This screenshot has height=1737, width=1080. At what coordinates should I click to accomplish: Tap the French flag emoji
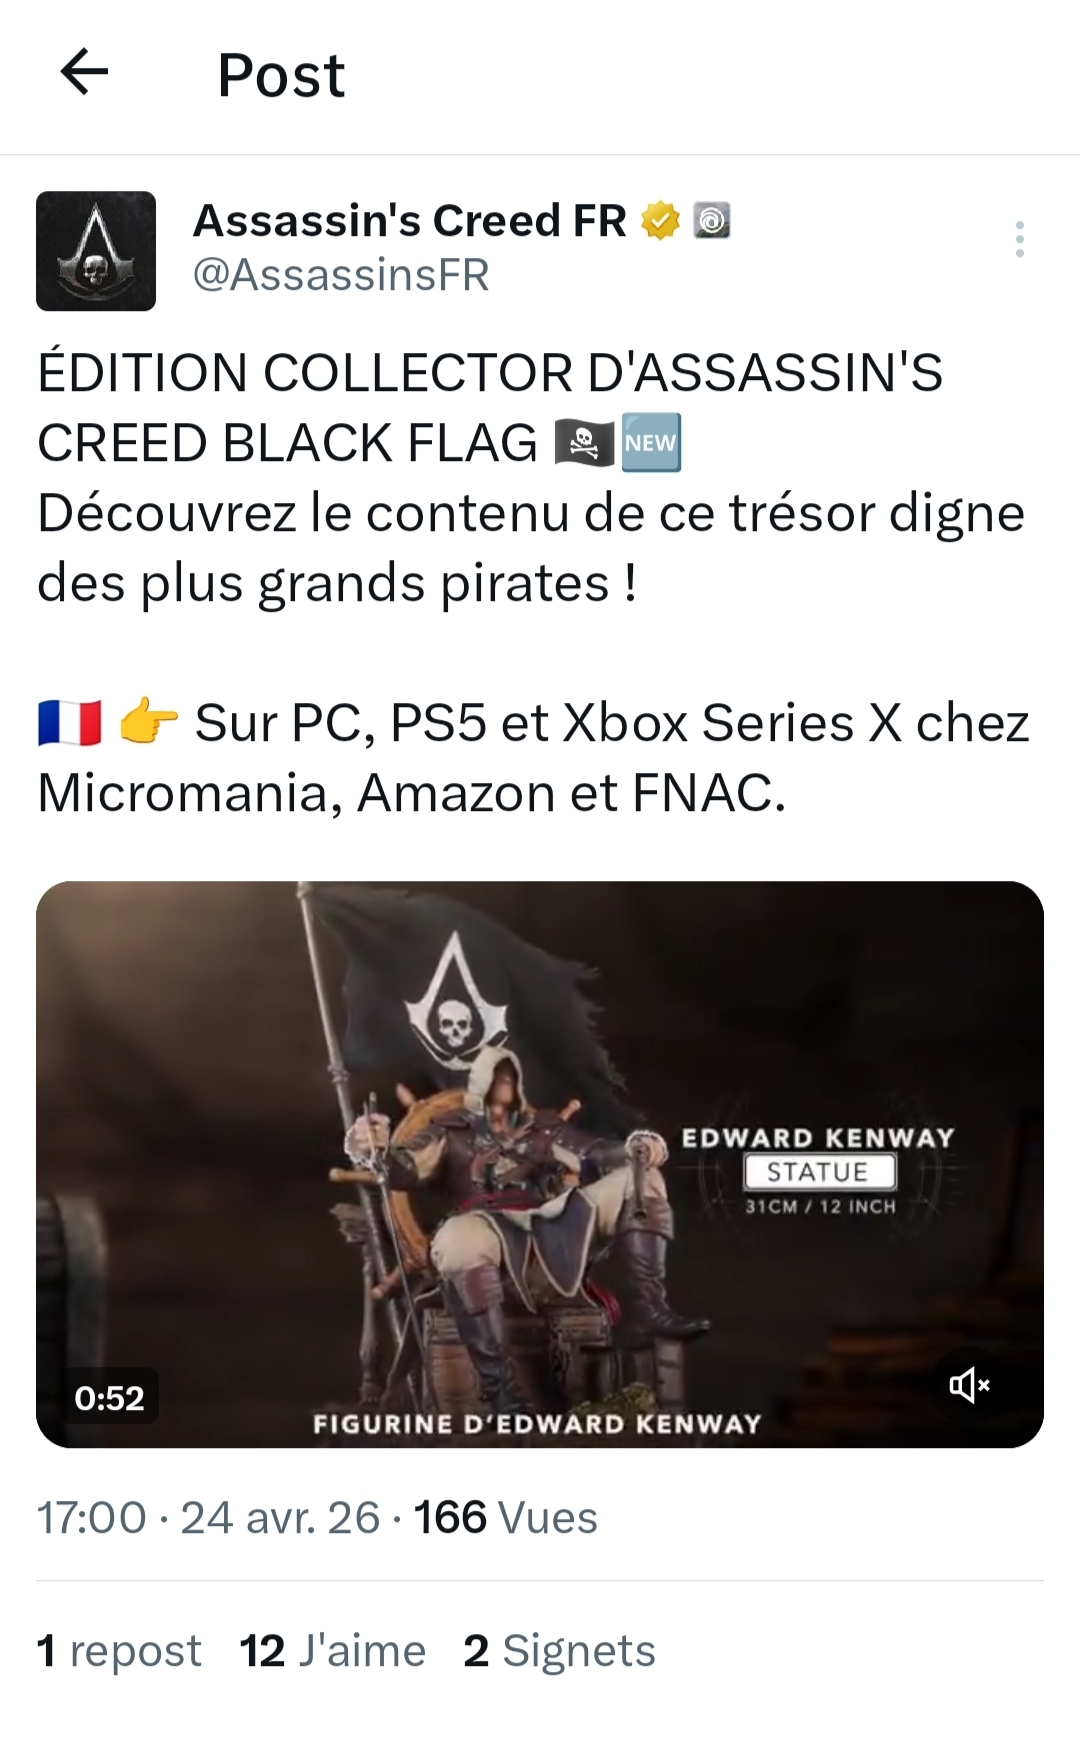pyautogui.click(x=70, y=723)
